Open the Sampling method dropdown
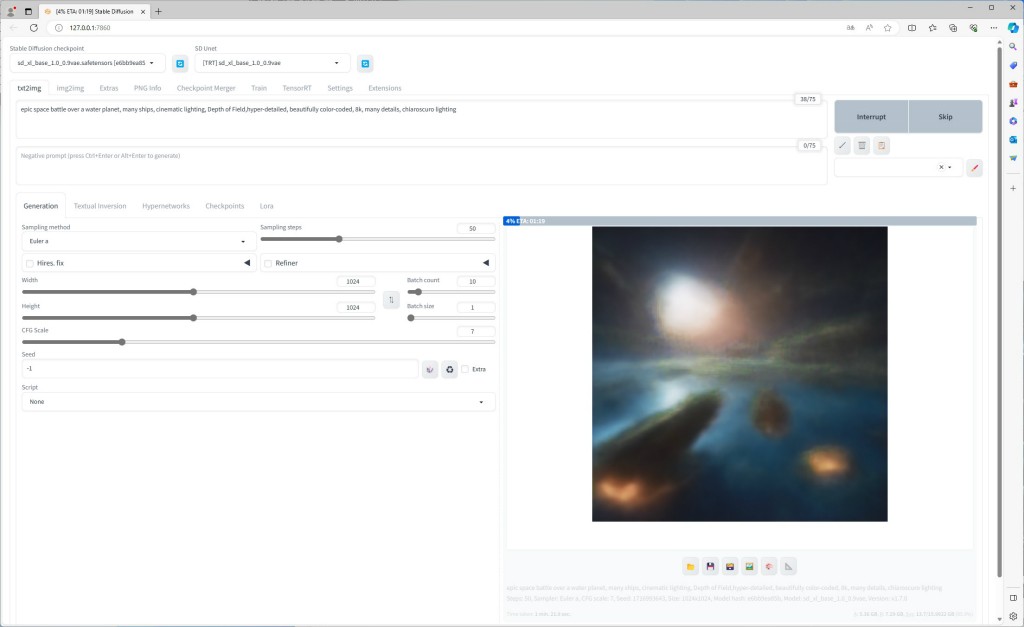 (x=136, y=241)
